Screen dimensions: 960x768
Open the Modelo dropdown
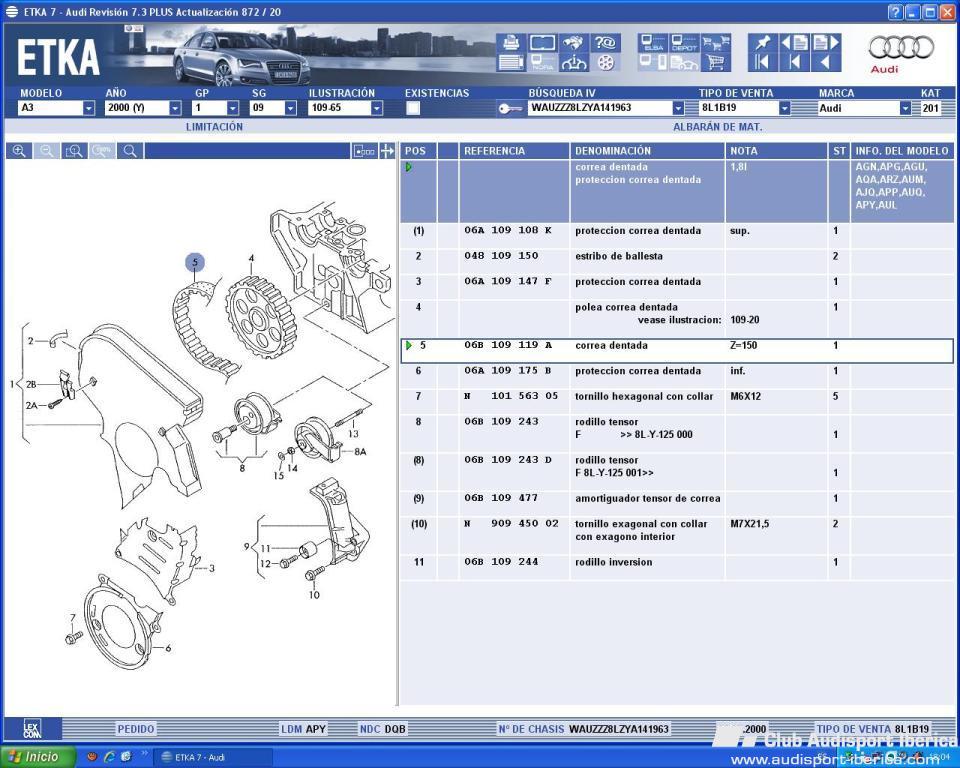tap(89, 108)
